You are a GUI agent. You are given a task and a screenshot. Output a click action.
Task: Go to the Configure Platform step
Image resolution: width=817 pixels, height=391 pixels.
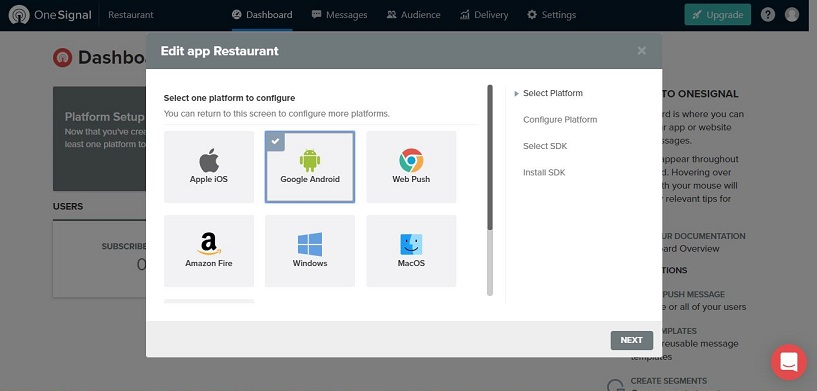click(x=560, y=119)
